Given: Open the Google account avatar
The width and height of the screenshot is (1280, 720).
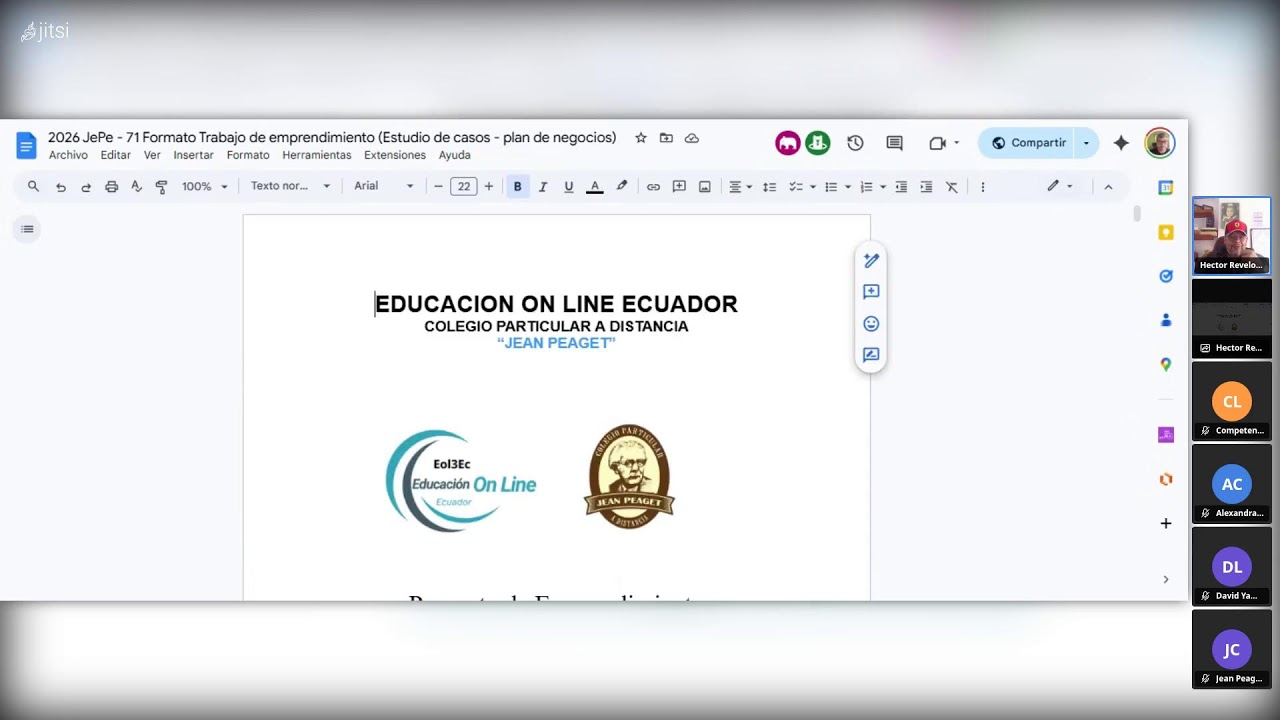Looking at the screenshot, I should coord(1159,143).
